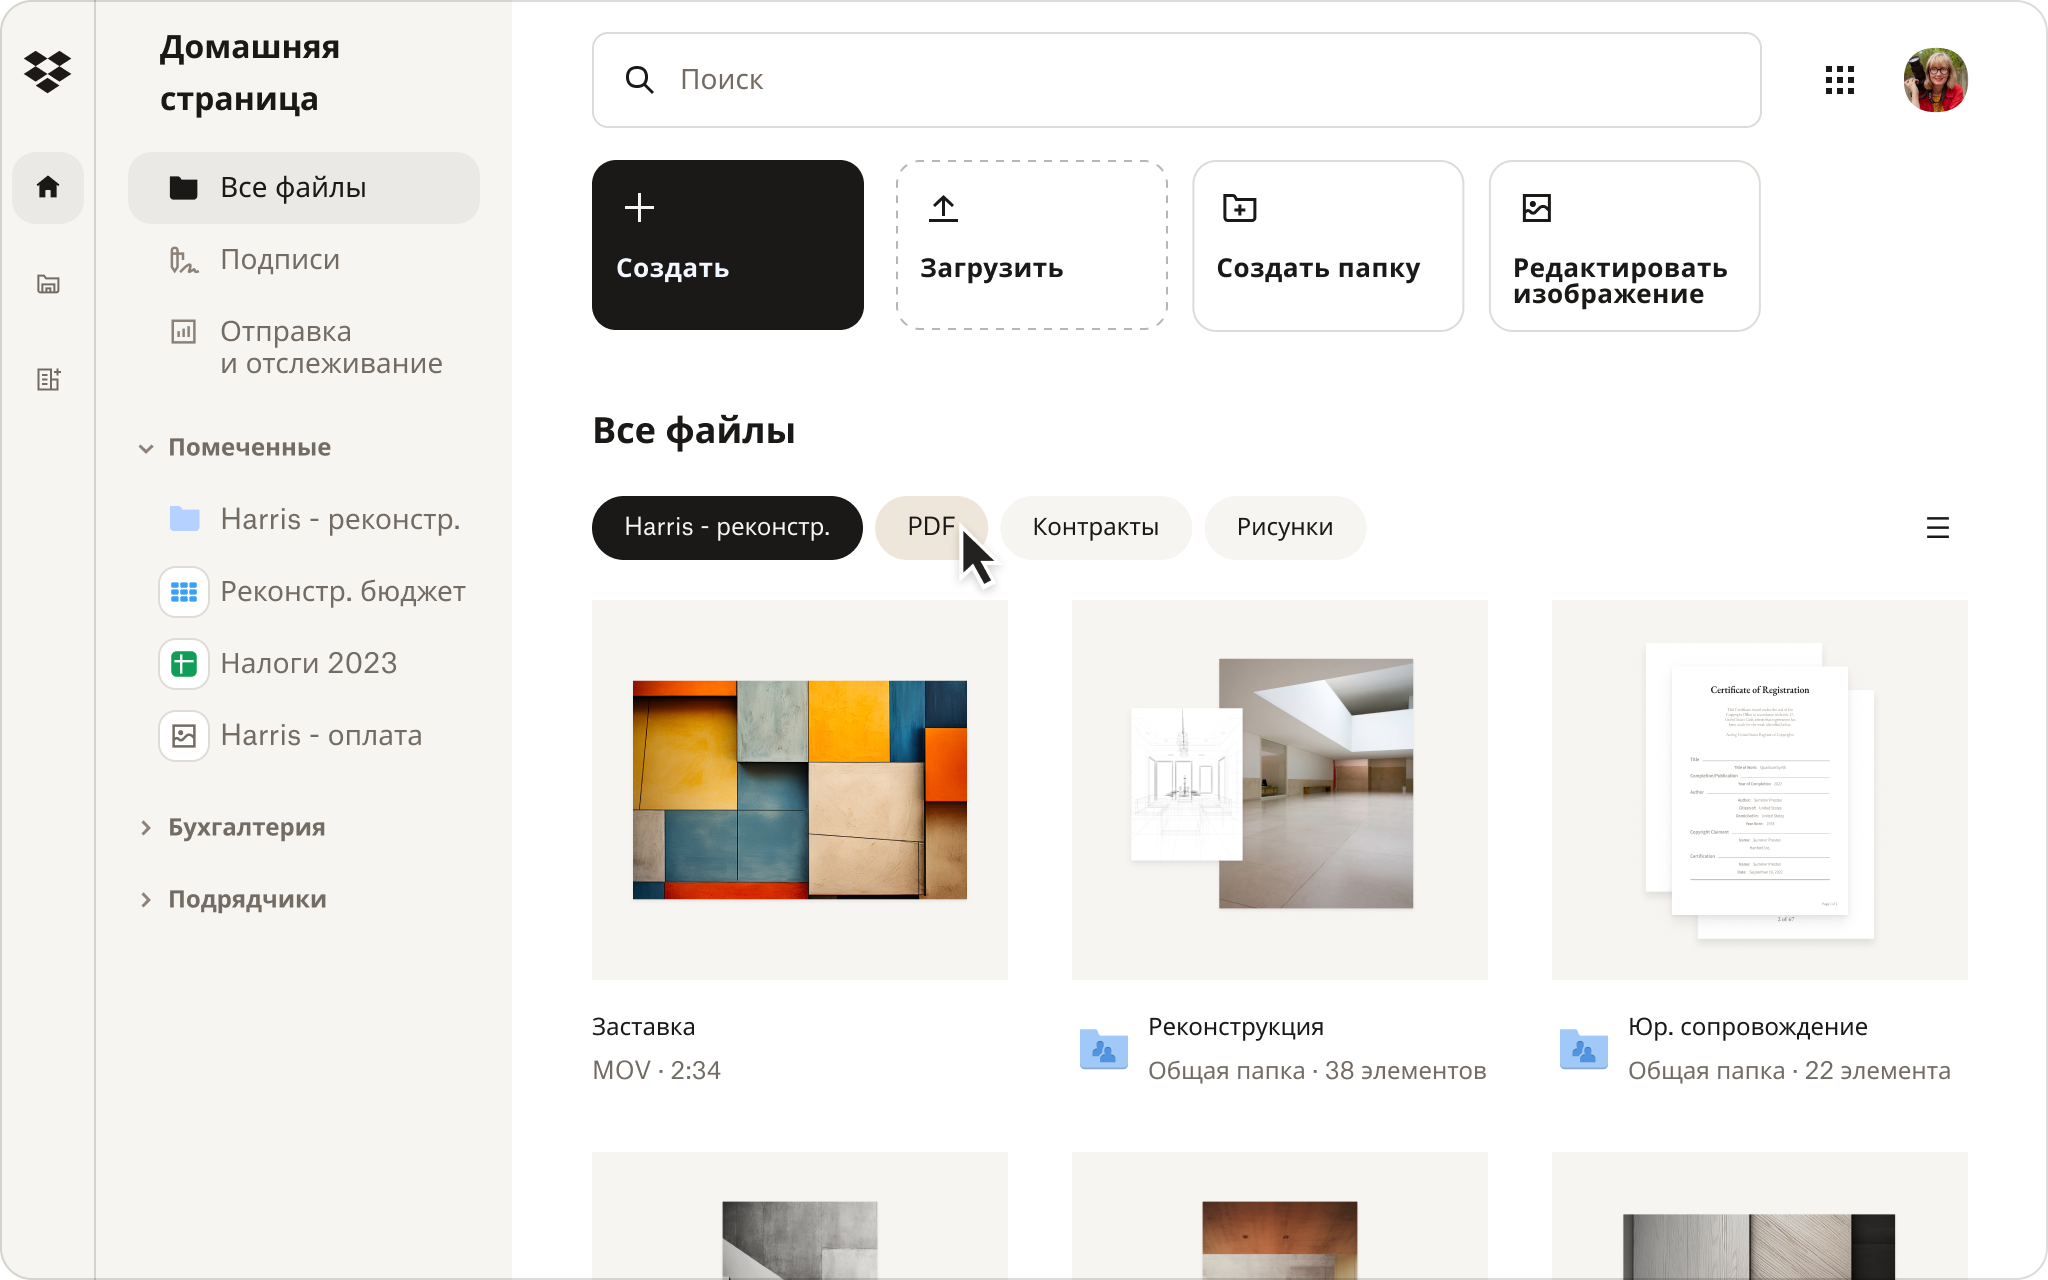Click shared folder icon beside Юр. сопровождение
2048x1280 pixels.
click(x=1584, y=1049)
